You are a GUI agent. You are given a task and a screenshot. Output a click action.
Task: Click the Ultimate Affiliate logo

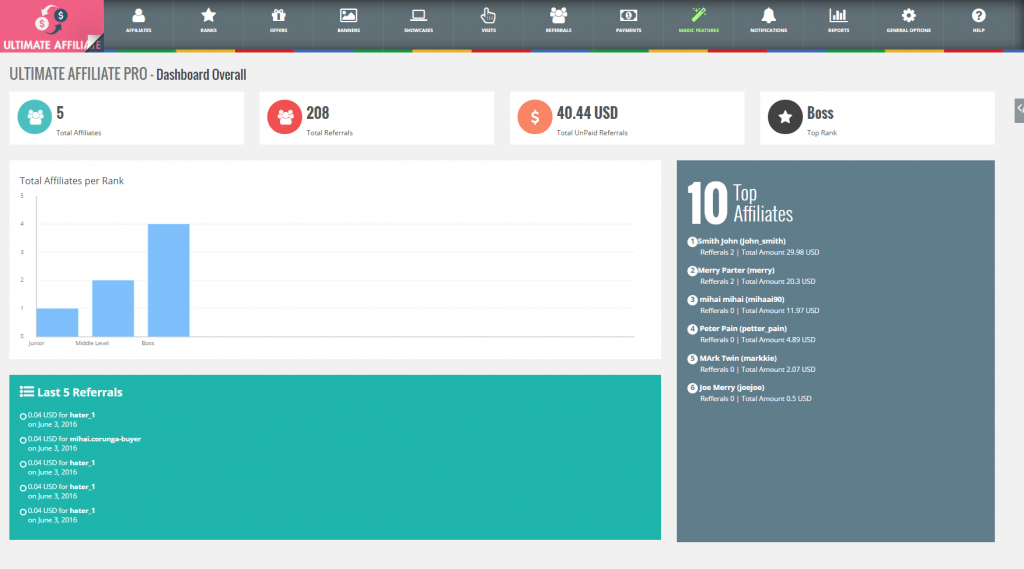[x=51, y=26]
